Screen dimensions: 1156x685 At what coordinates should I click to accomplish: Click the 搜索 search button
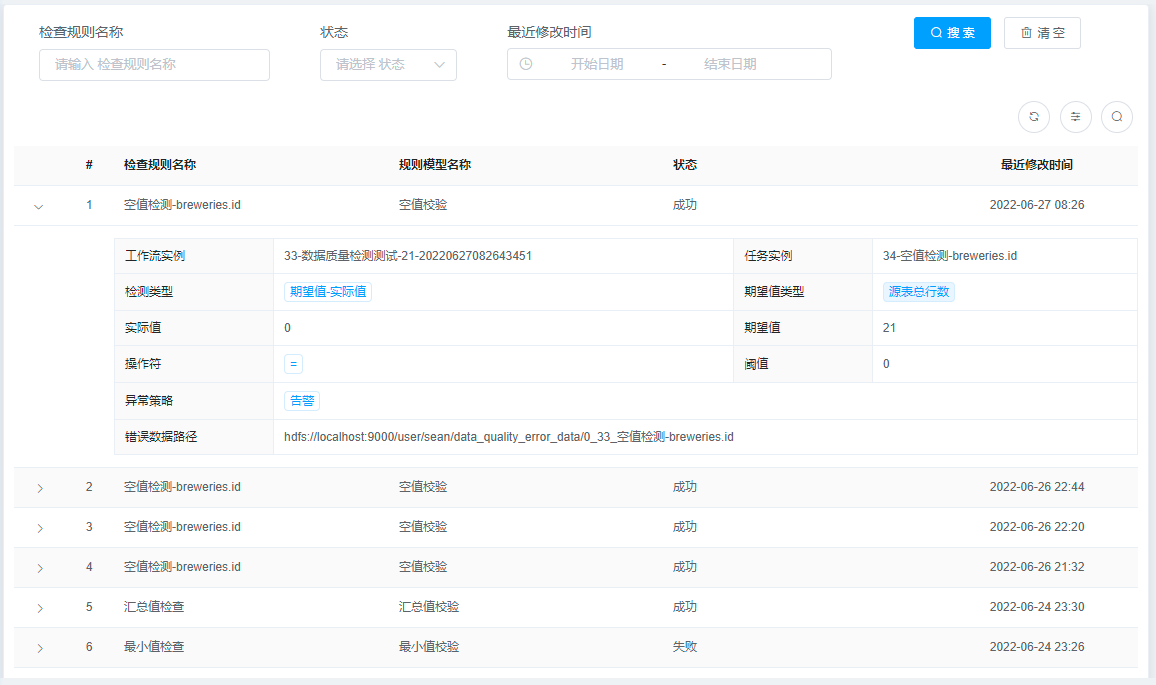(x=952, y=32)
